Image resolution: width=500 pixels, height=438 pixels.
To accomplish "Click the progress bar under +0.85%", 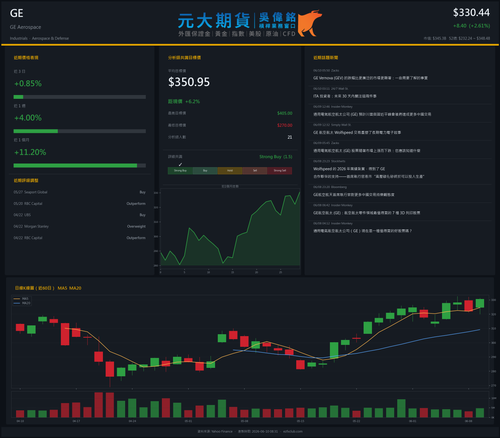I will tap(80, 97).
